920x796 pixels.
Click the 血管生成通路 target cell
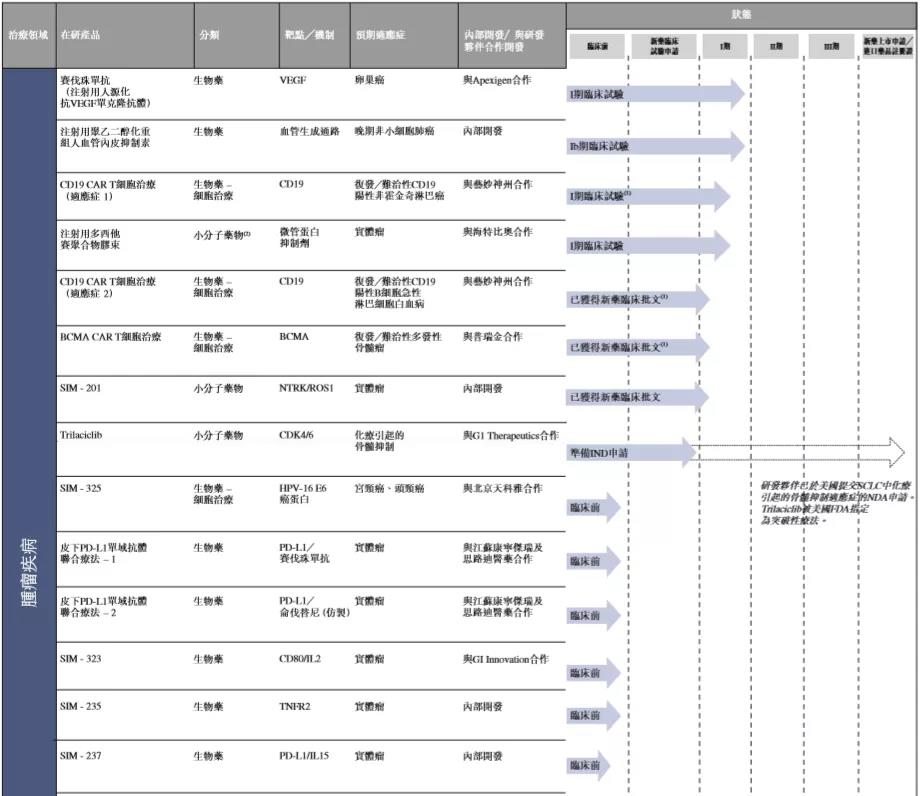tap(309, 131)
